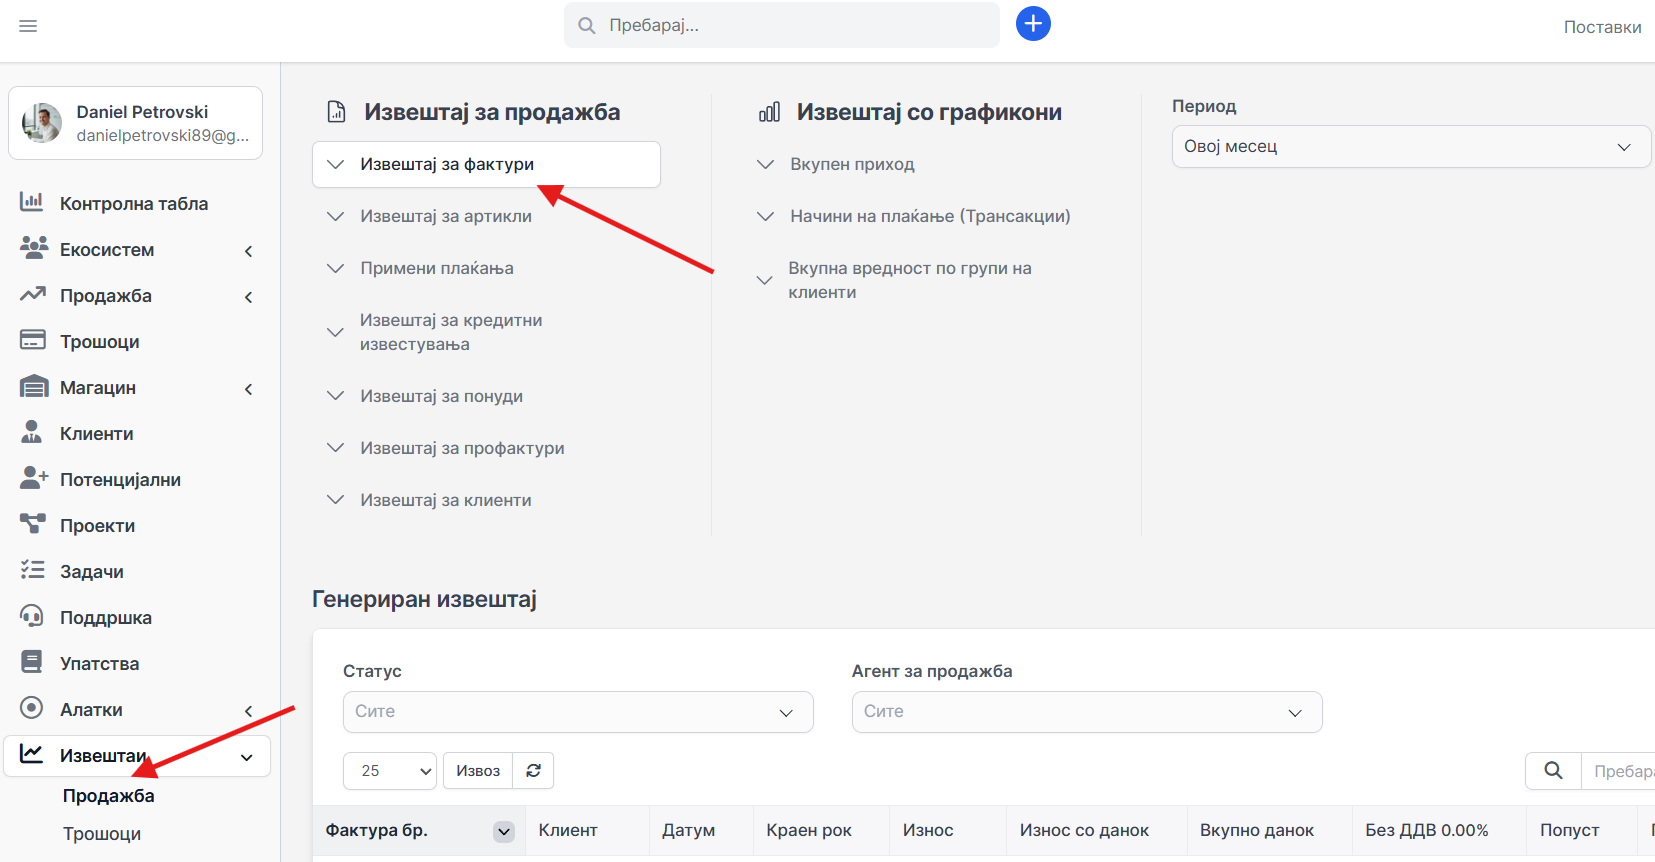The image size is (1655, 862).
Task: Open Трошоци submenu under Извештаи
Action: click(102, 834)
